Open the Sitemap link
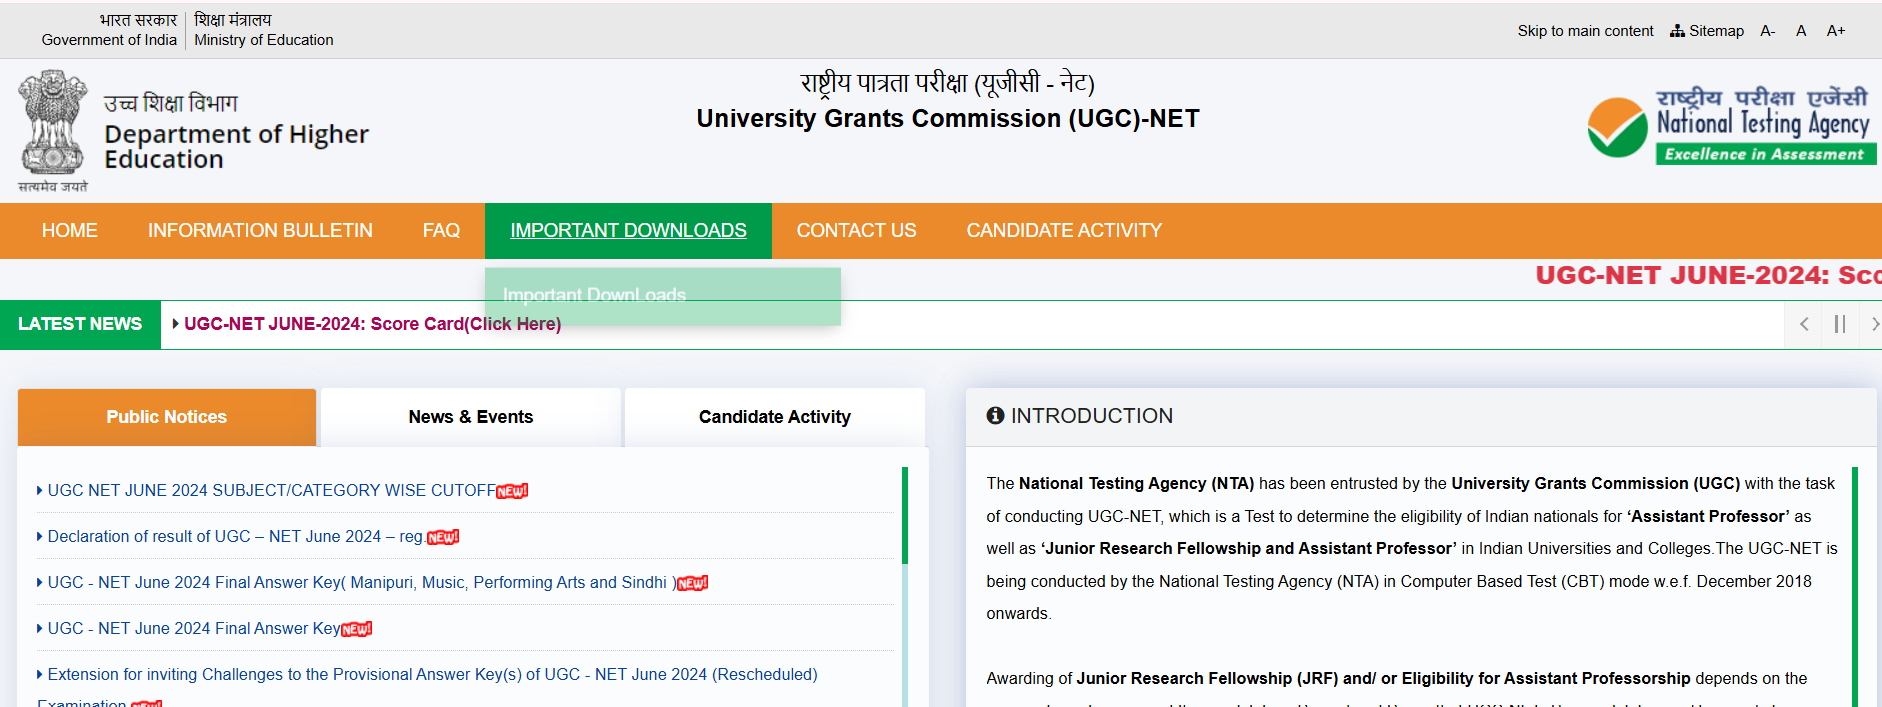 coord(1707,31)
